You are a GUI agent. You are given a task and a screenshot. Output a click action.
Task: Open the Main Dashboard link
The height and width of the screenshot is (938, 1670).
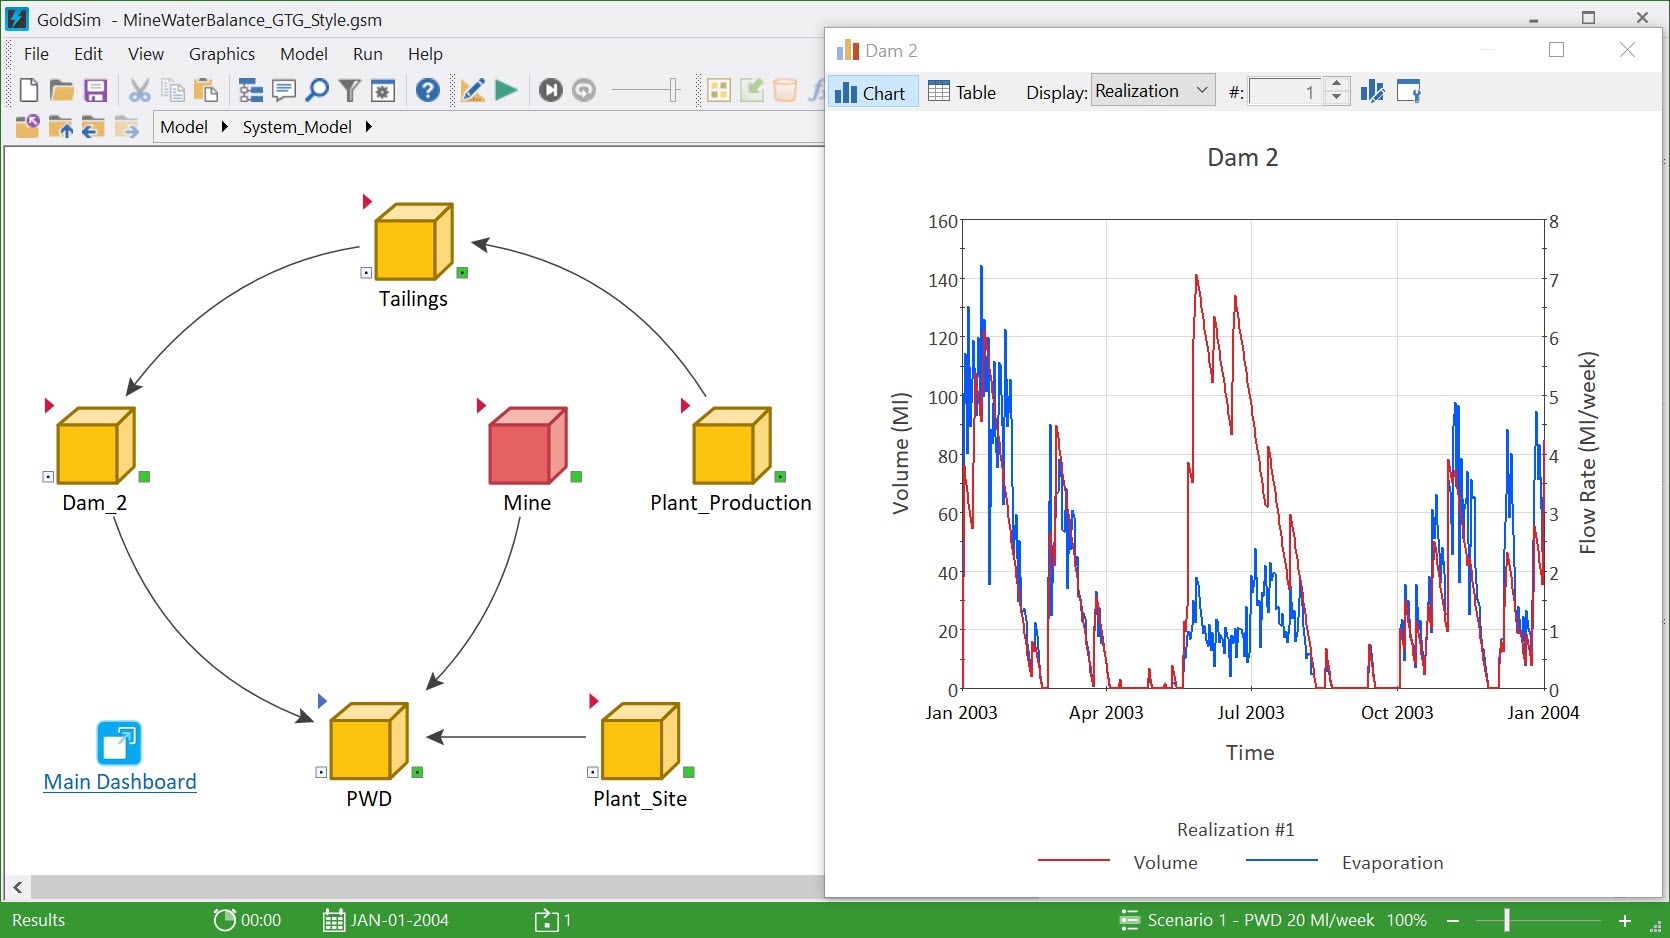point(120,782)
